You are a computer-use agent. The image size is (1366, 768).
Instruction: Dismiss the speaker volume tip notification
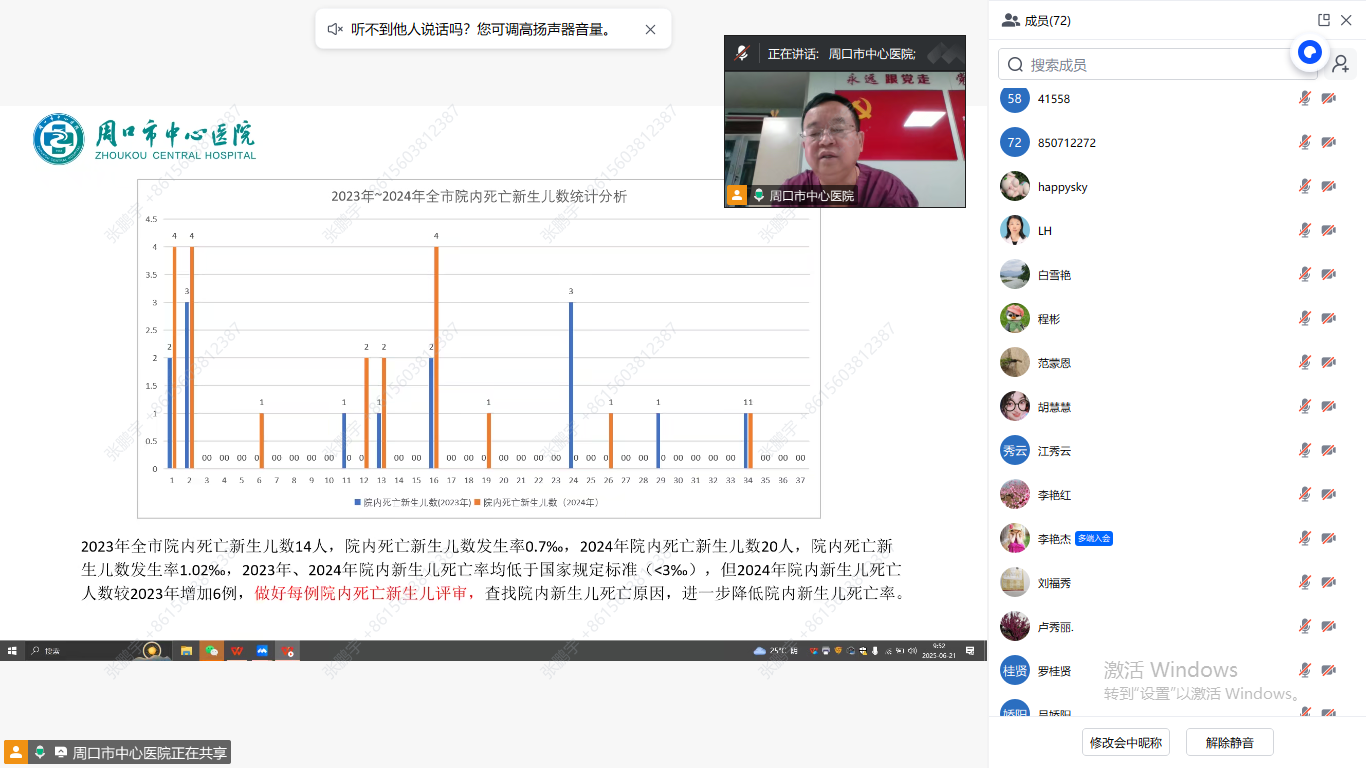[650, 29]
